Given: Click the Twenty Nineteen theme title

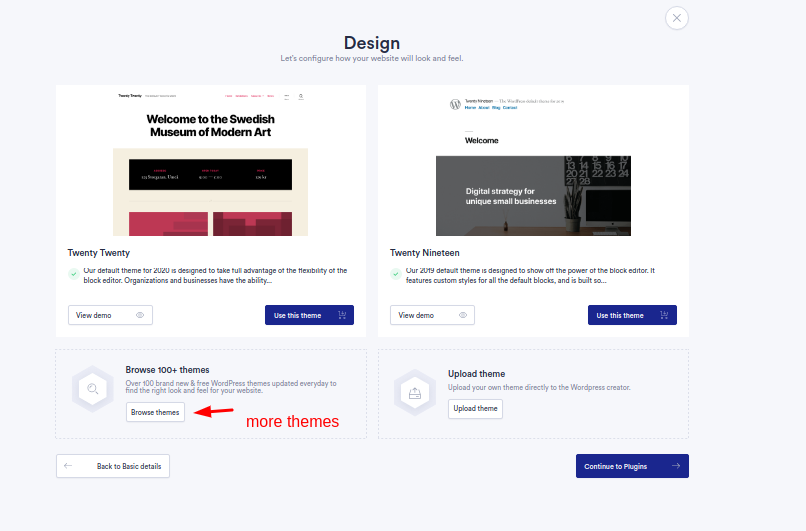Looking at the screenshot, I should coord(424,253).
